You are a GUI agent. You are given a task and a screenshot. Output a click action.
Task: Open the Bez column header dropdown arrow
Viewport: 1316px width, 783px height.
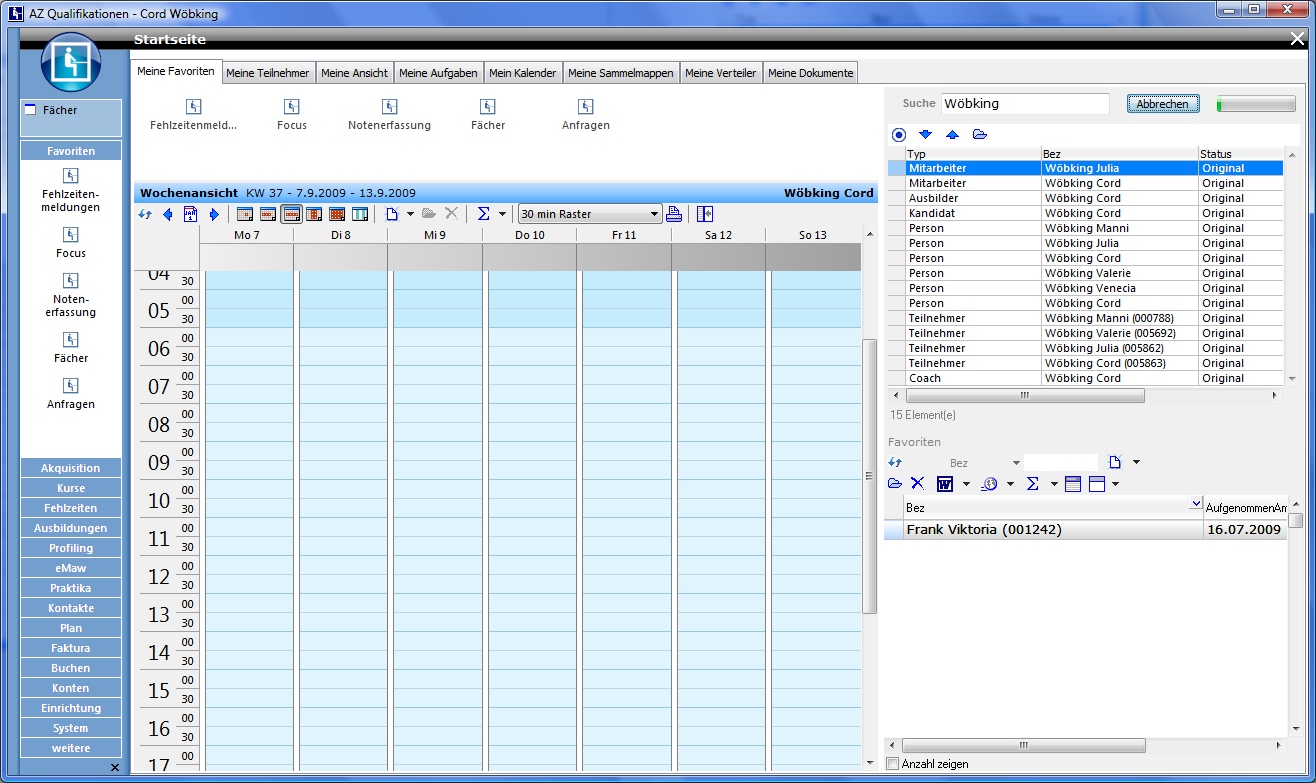point(1195,502)
